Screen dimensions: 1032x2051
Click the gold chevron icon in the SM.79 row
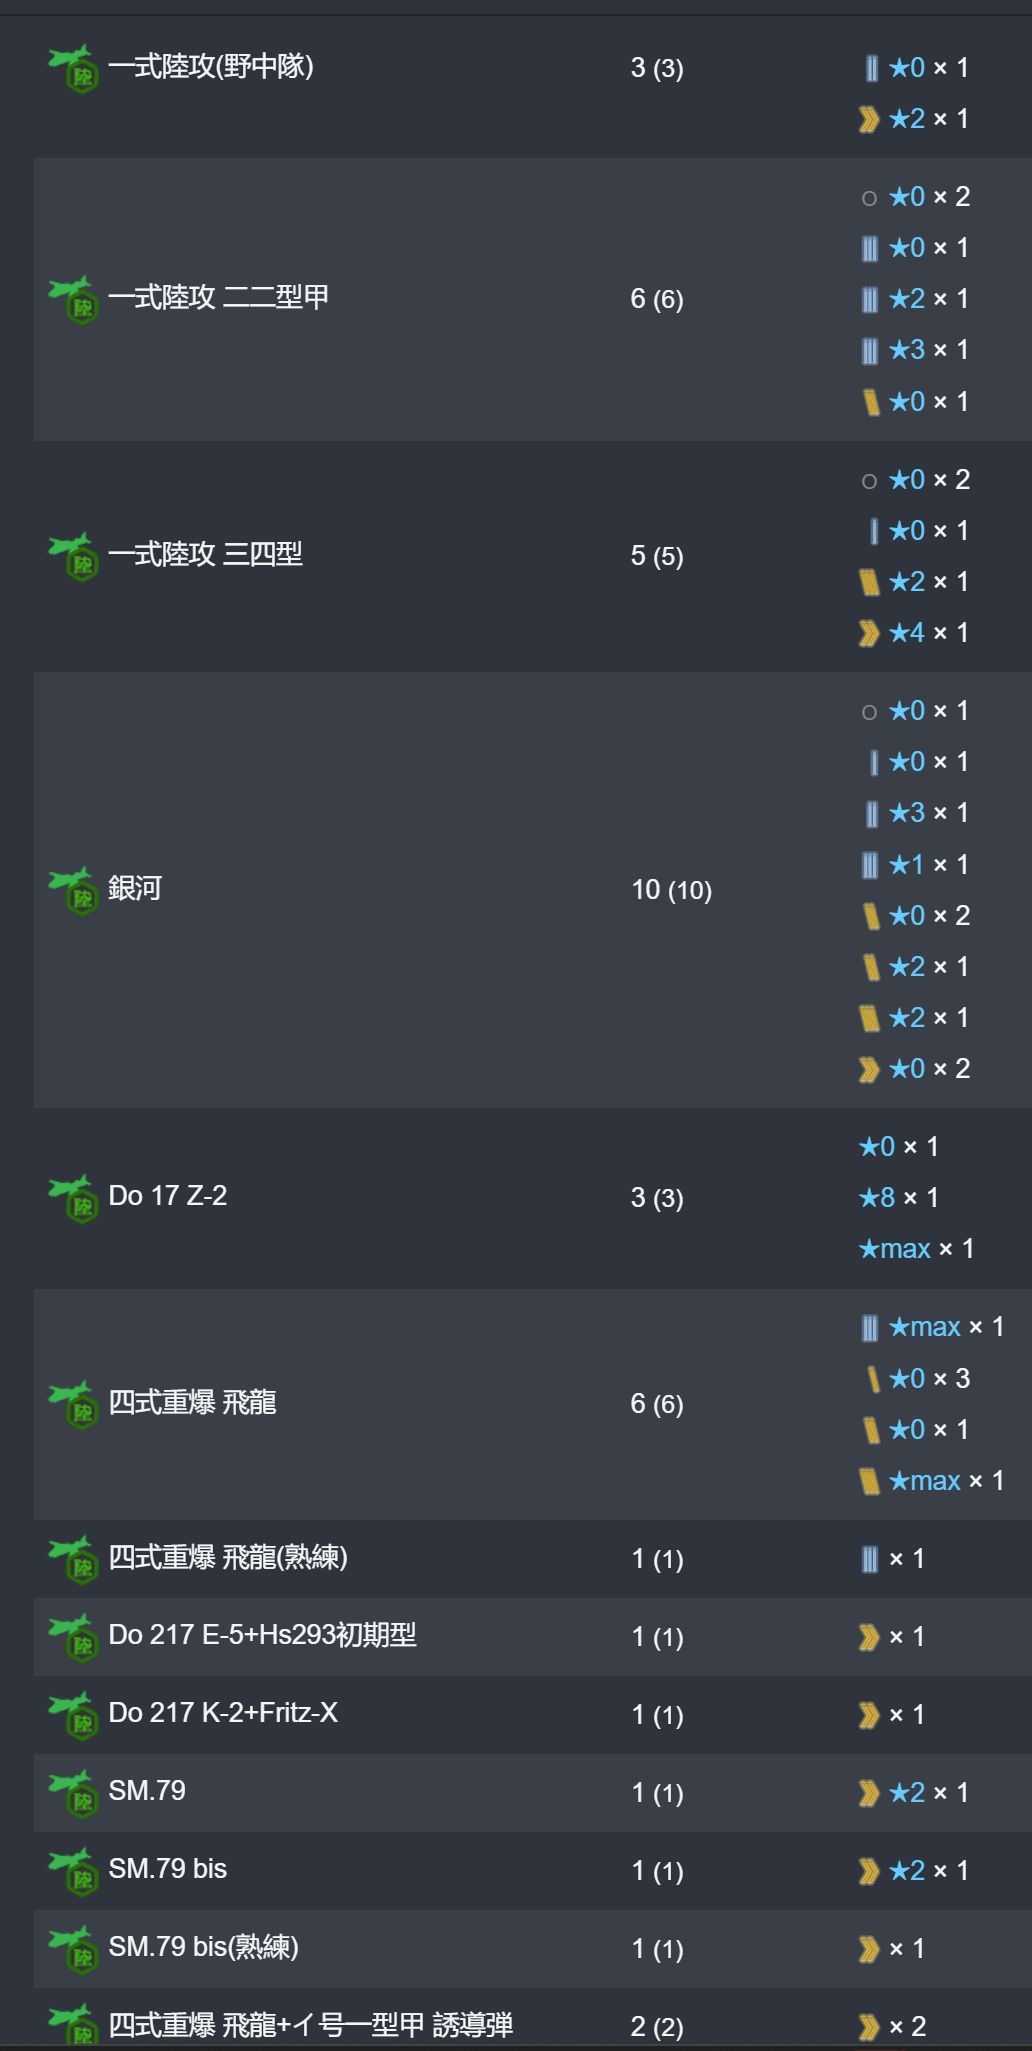point(869,1793)
